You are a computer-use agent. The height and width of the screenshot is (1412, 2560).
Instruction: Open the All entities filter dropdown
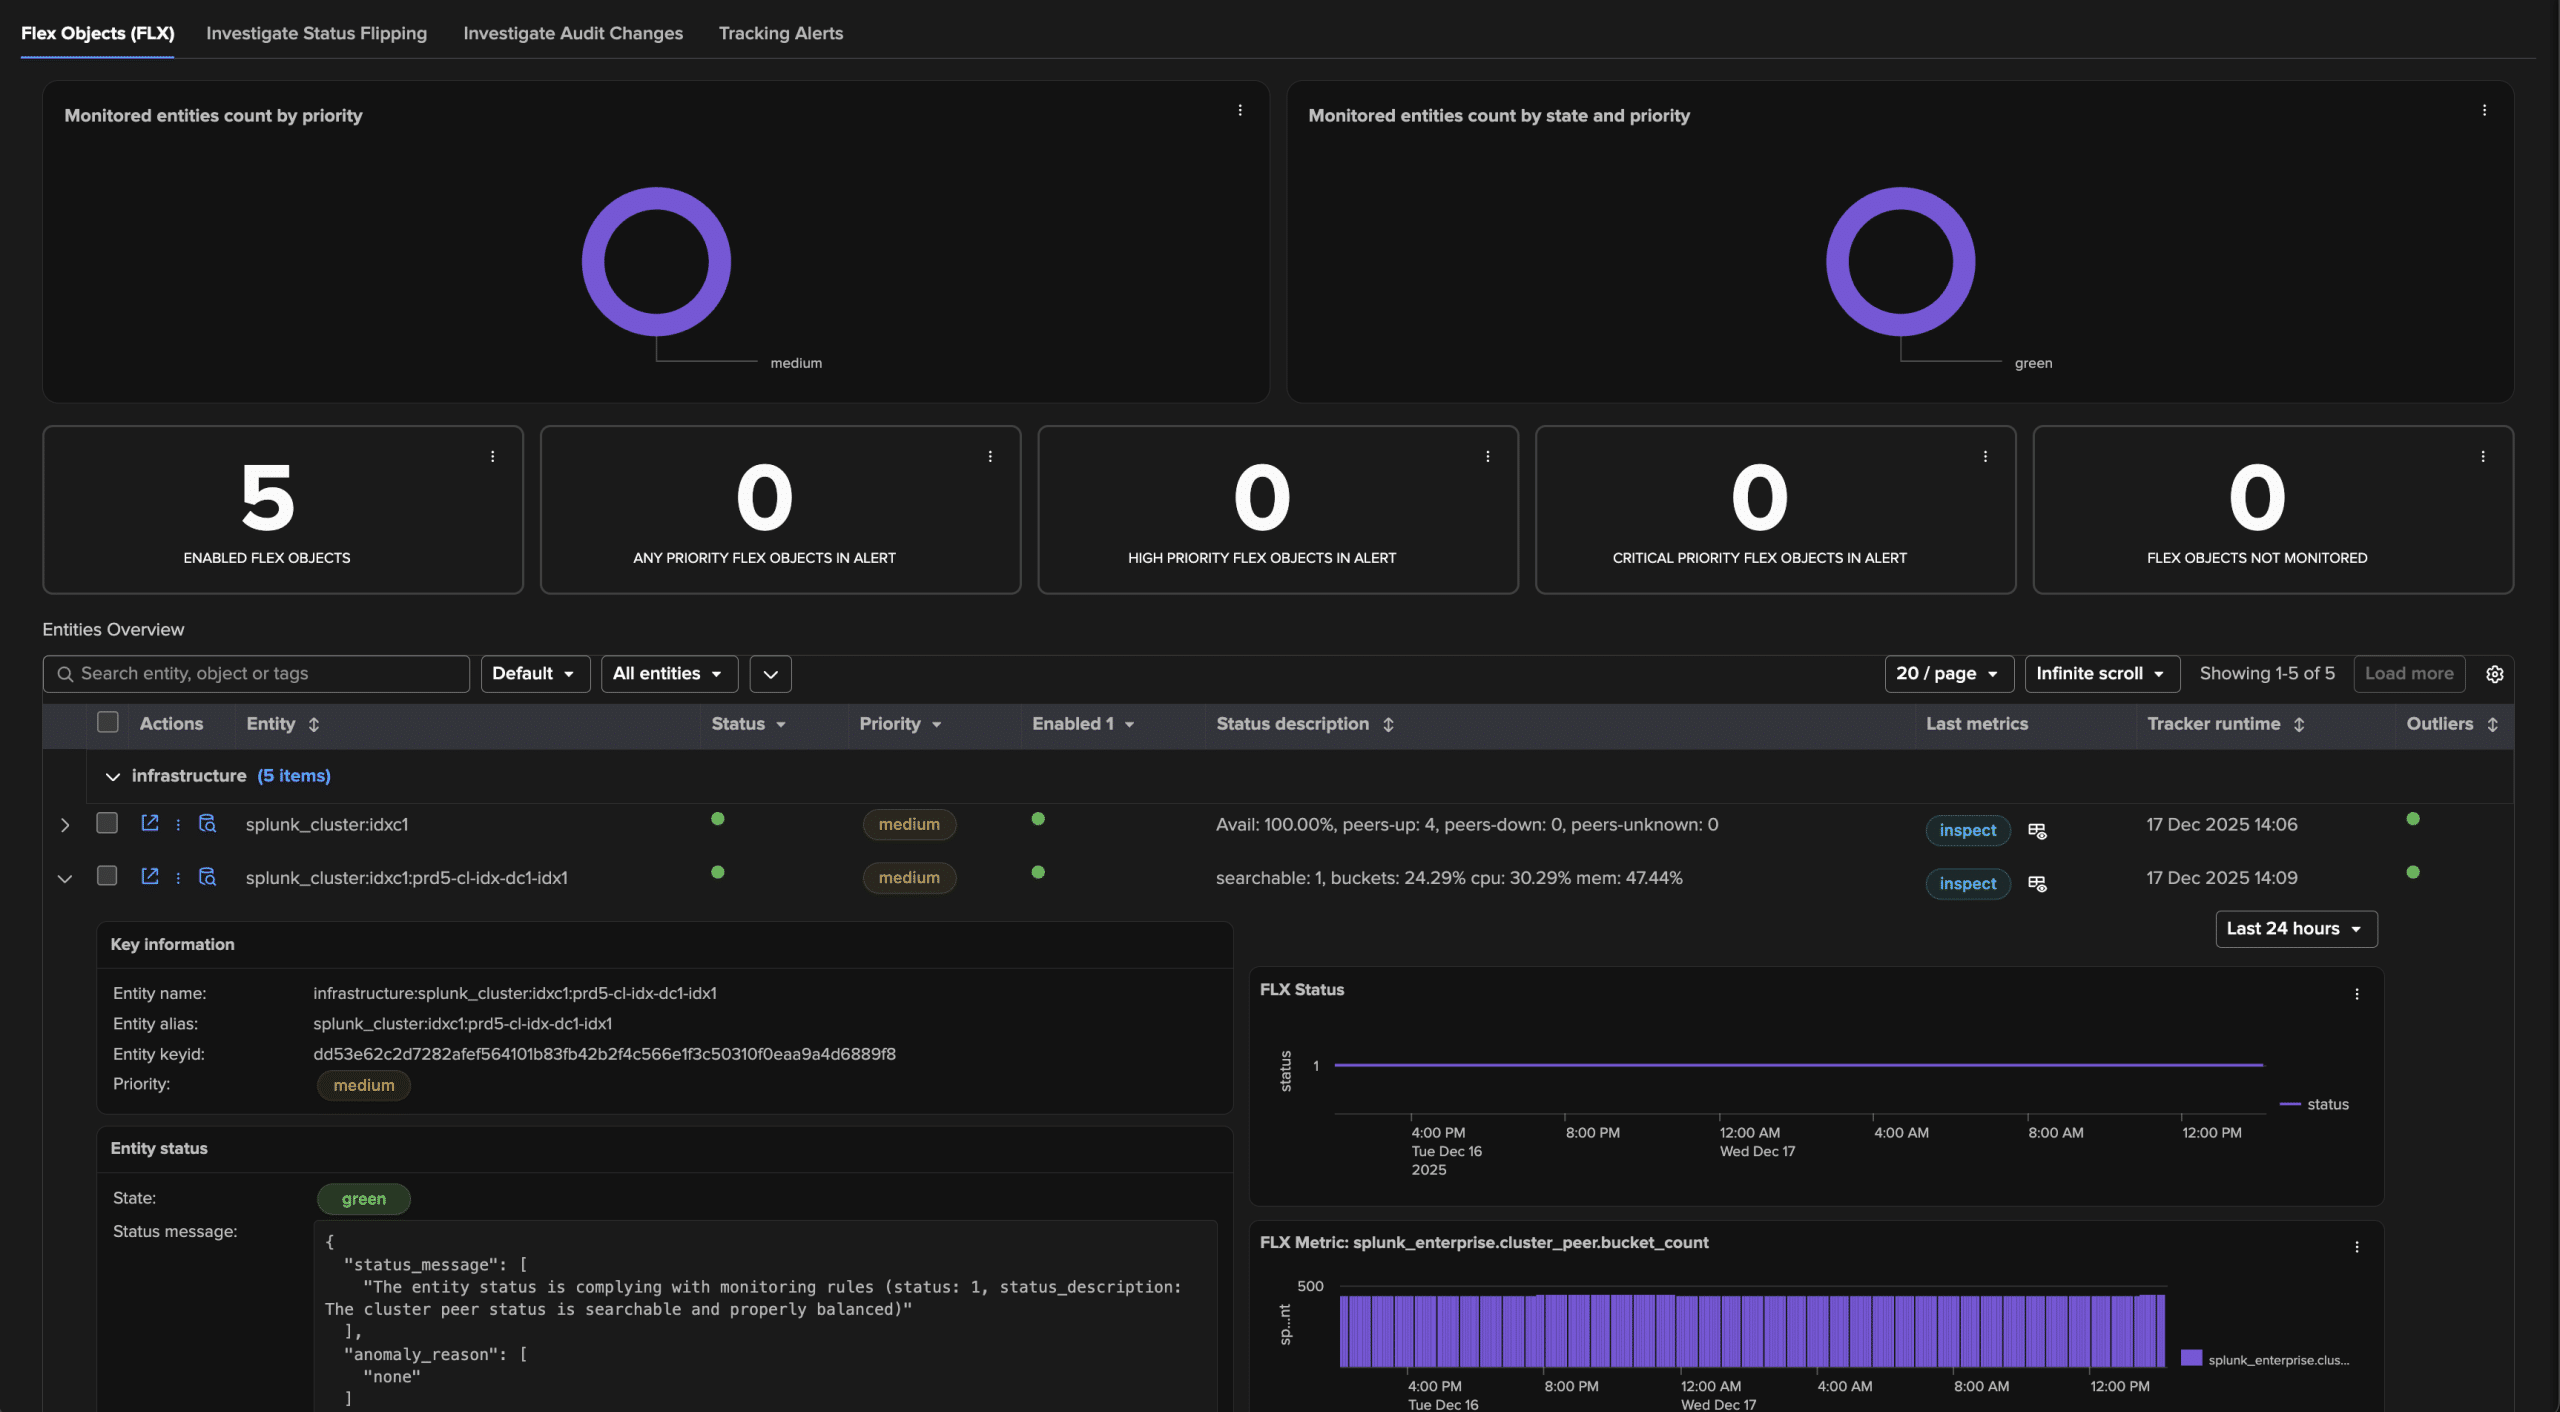click(668, 674)
